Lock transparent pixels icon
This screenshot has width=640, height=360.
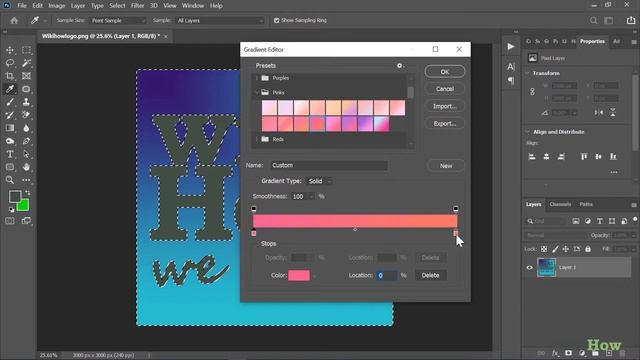pyautogui.click(x=544, y=249)
